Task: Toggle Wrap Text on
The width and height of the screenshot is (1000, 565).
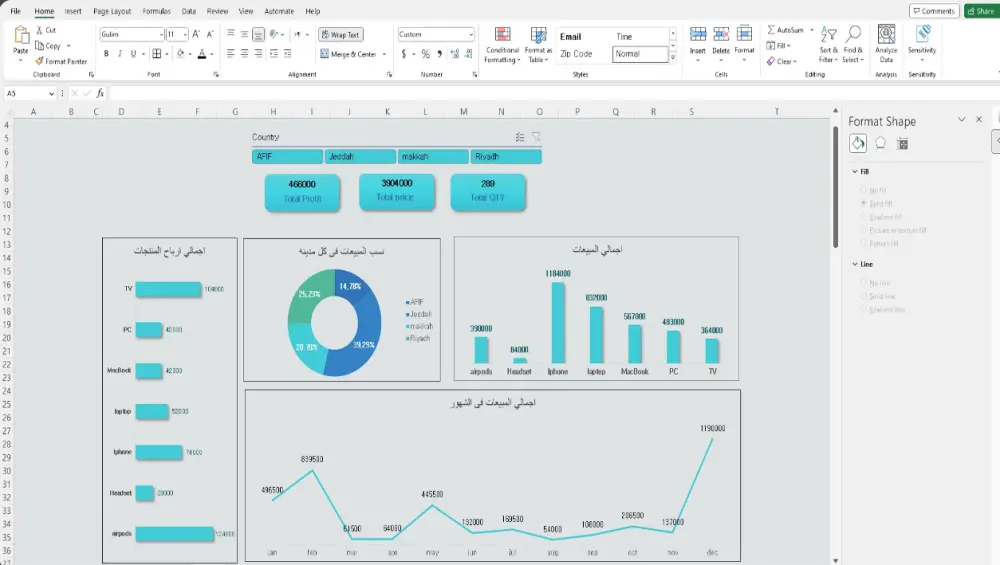Action: click(x=341, y=35)
